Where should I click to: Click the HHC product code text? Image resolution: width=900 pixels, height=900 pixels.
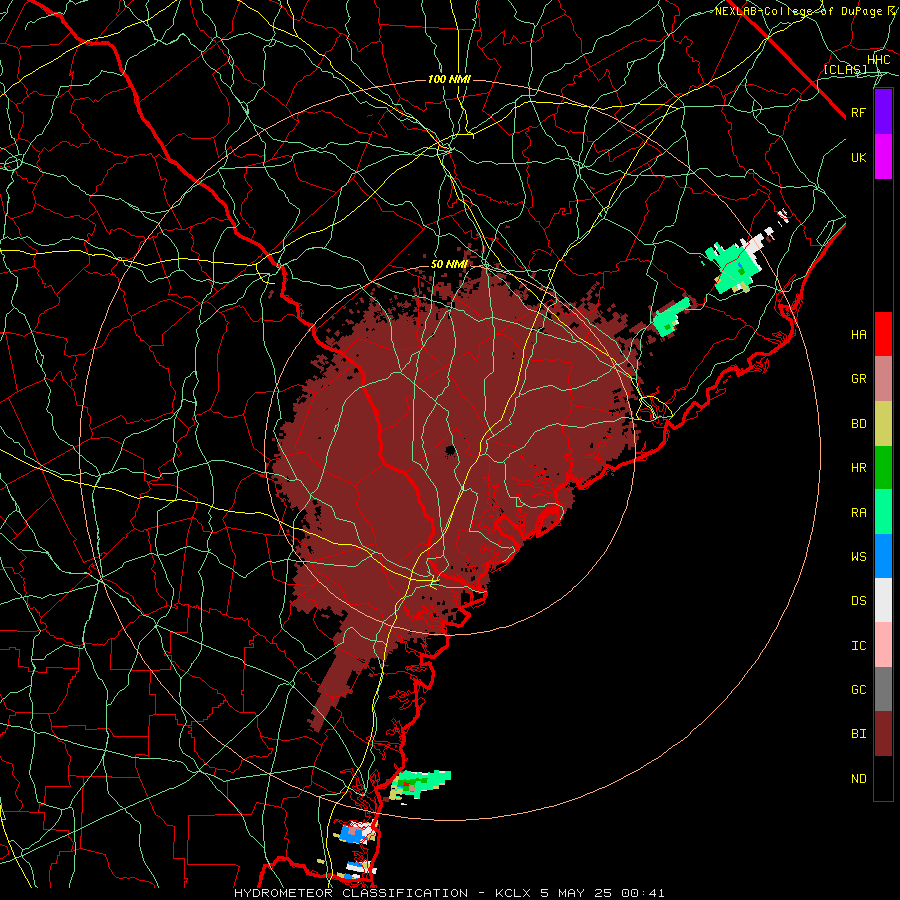click(x=878, y=60)
